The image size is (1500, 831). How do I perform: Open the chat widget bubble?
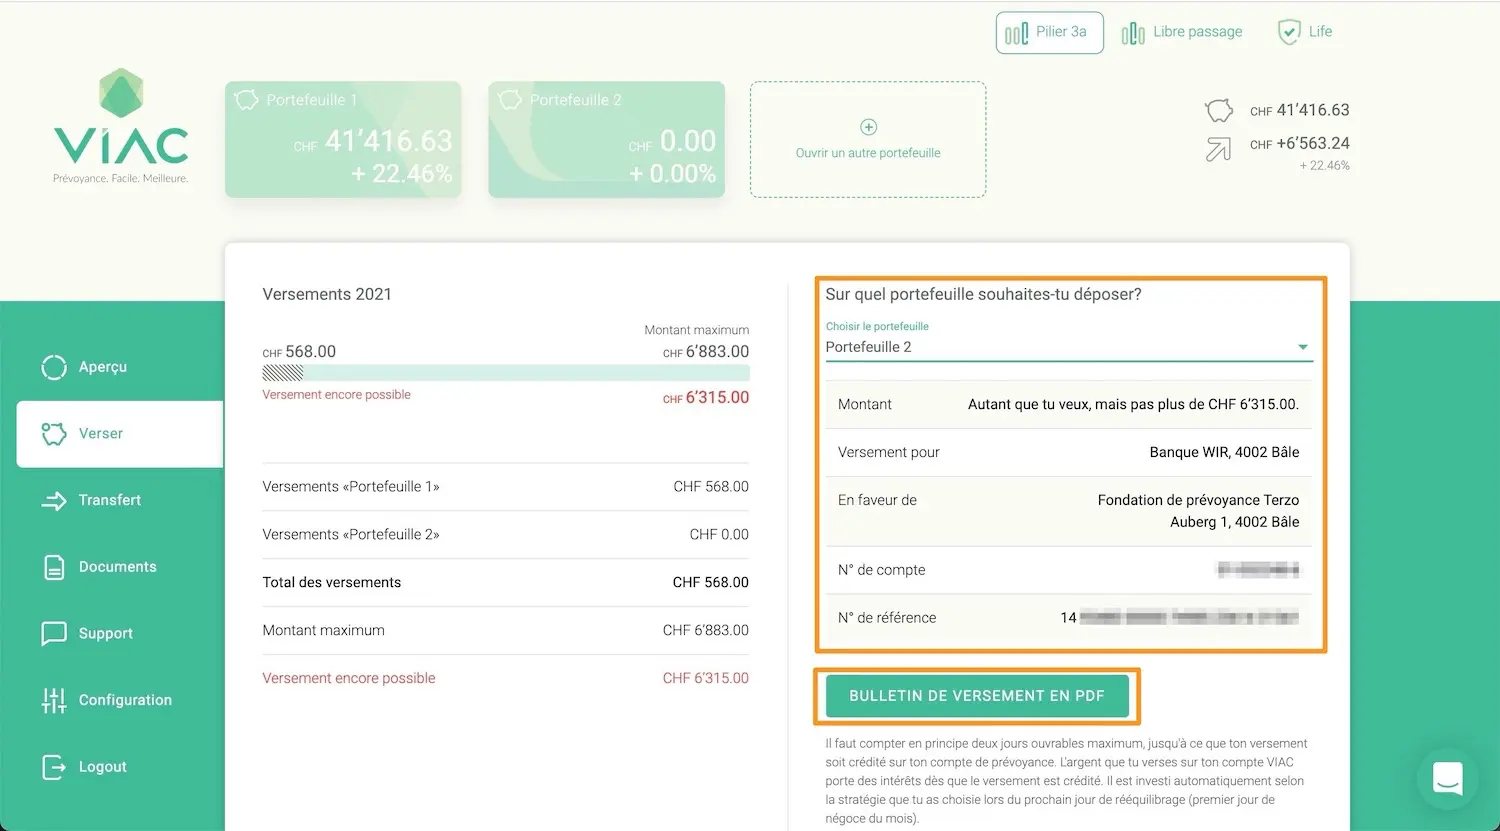point(1448,779)
